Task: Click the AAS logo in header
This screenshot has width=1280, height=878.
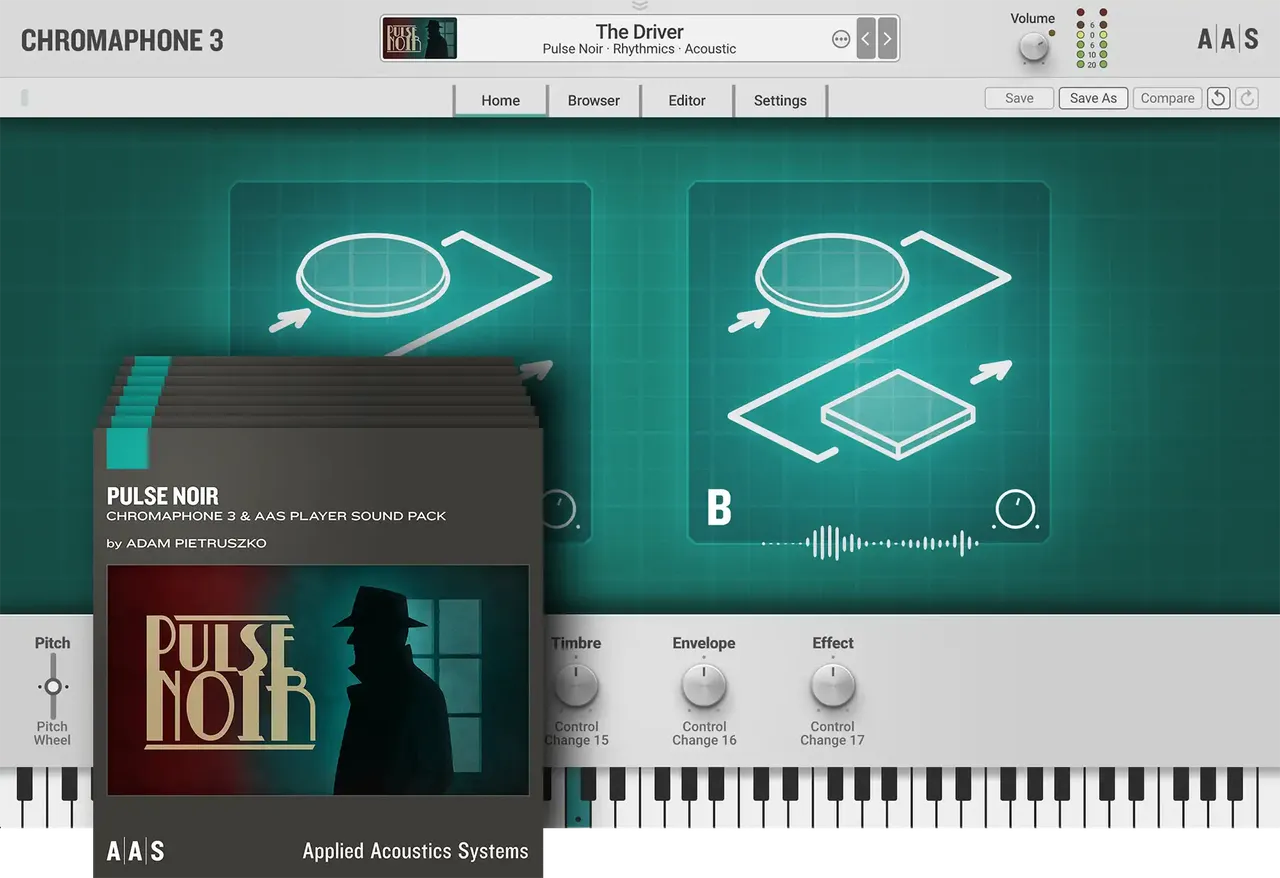Action: pyautogui.click(x=1228, y=39)
